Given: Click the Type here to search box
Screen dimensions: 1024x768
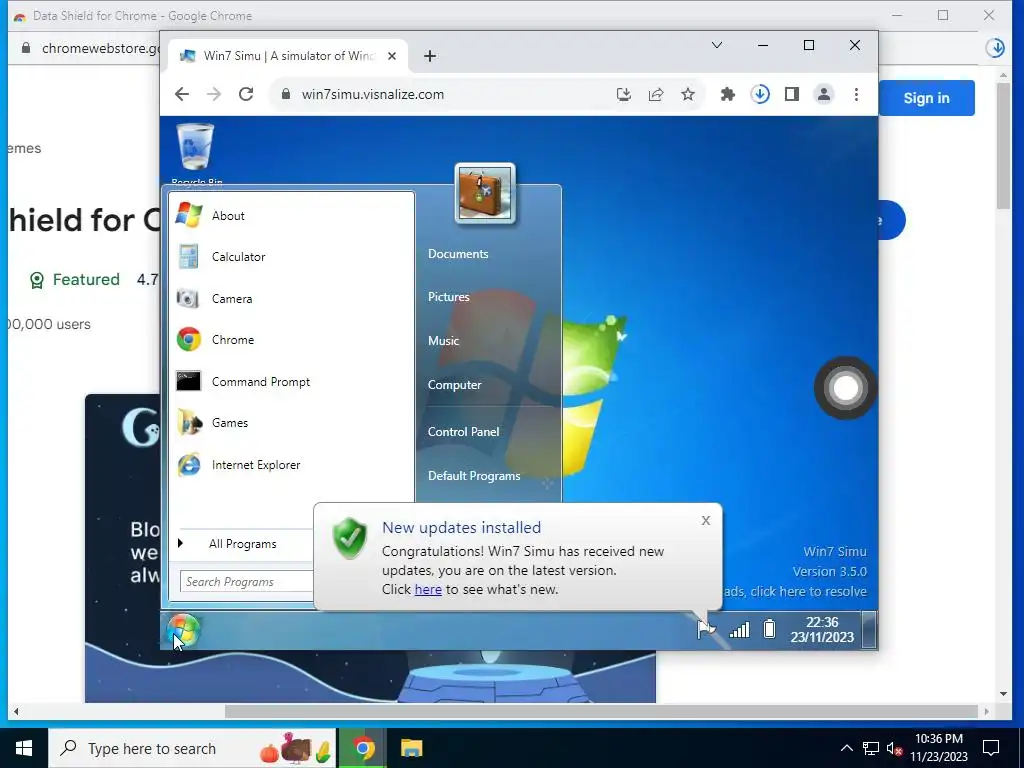Looking at the screenshot, I should click(192, 748).
